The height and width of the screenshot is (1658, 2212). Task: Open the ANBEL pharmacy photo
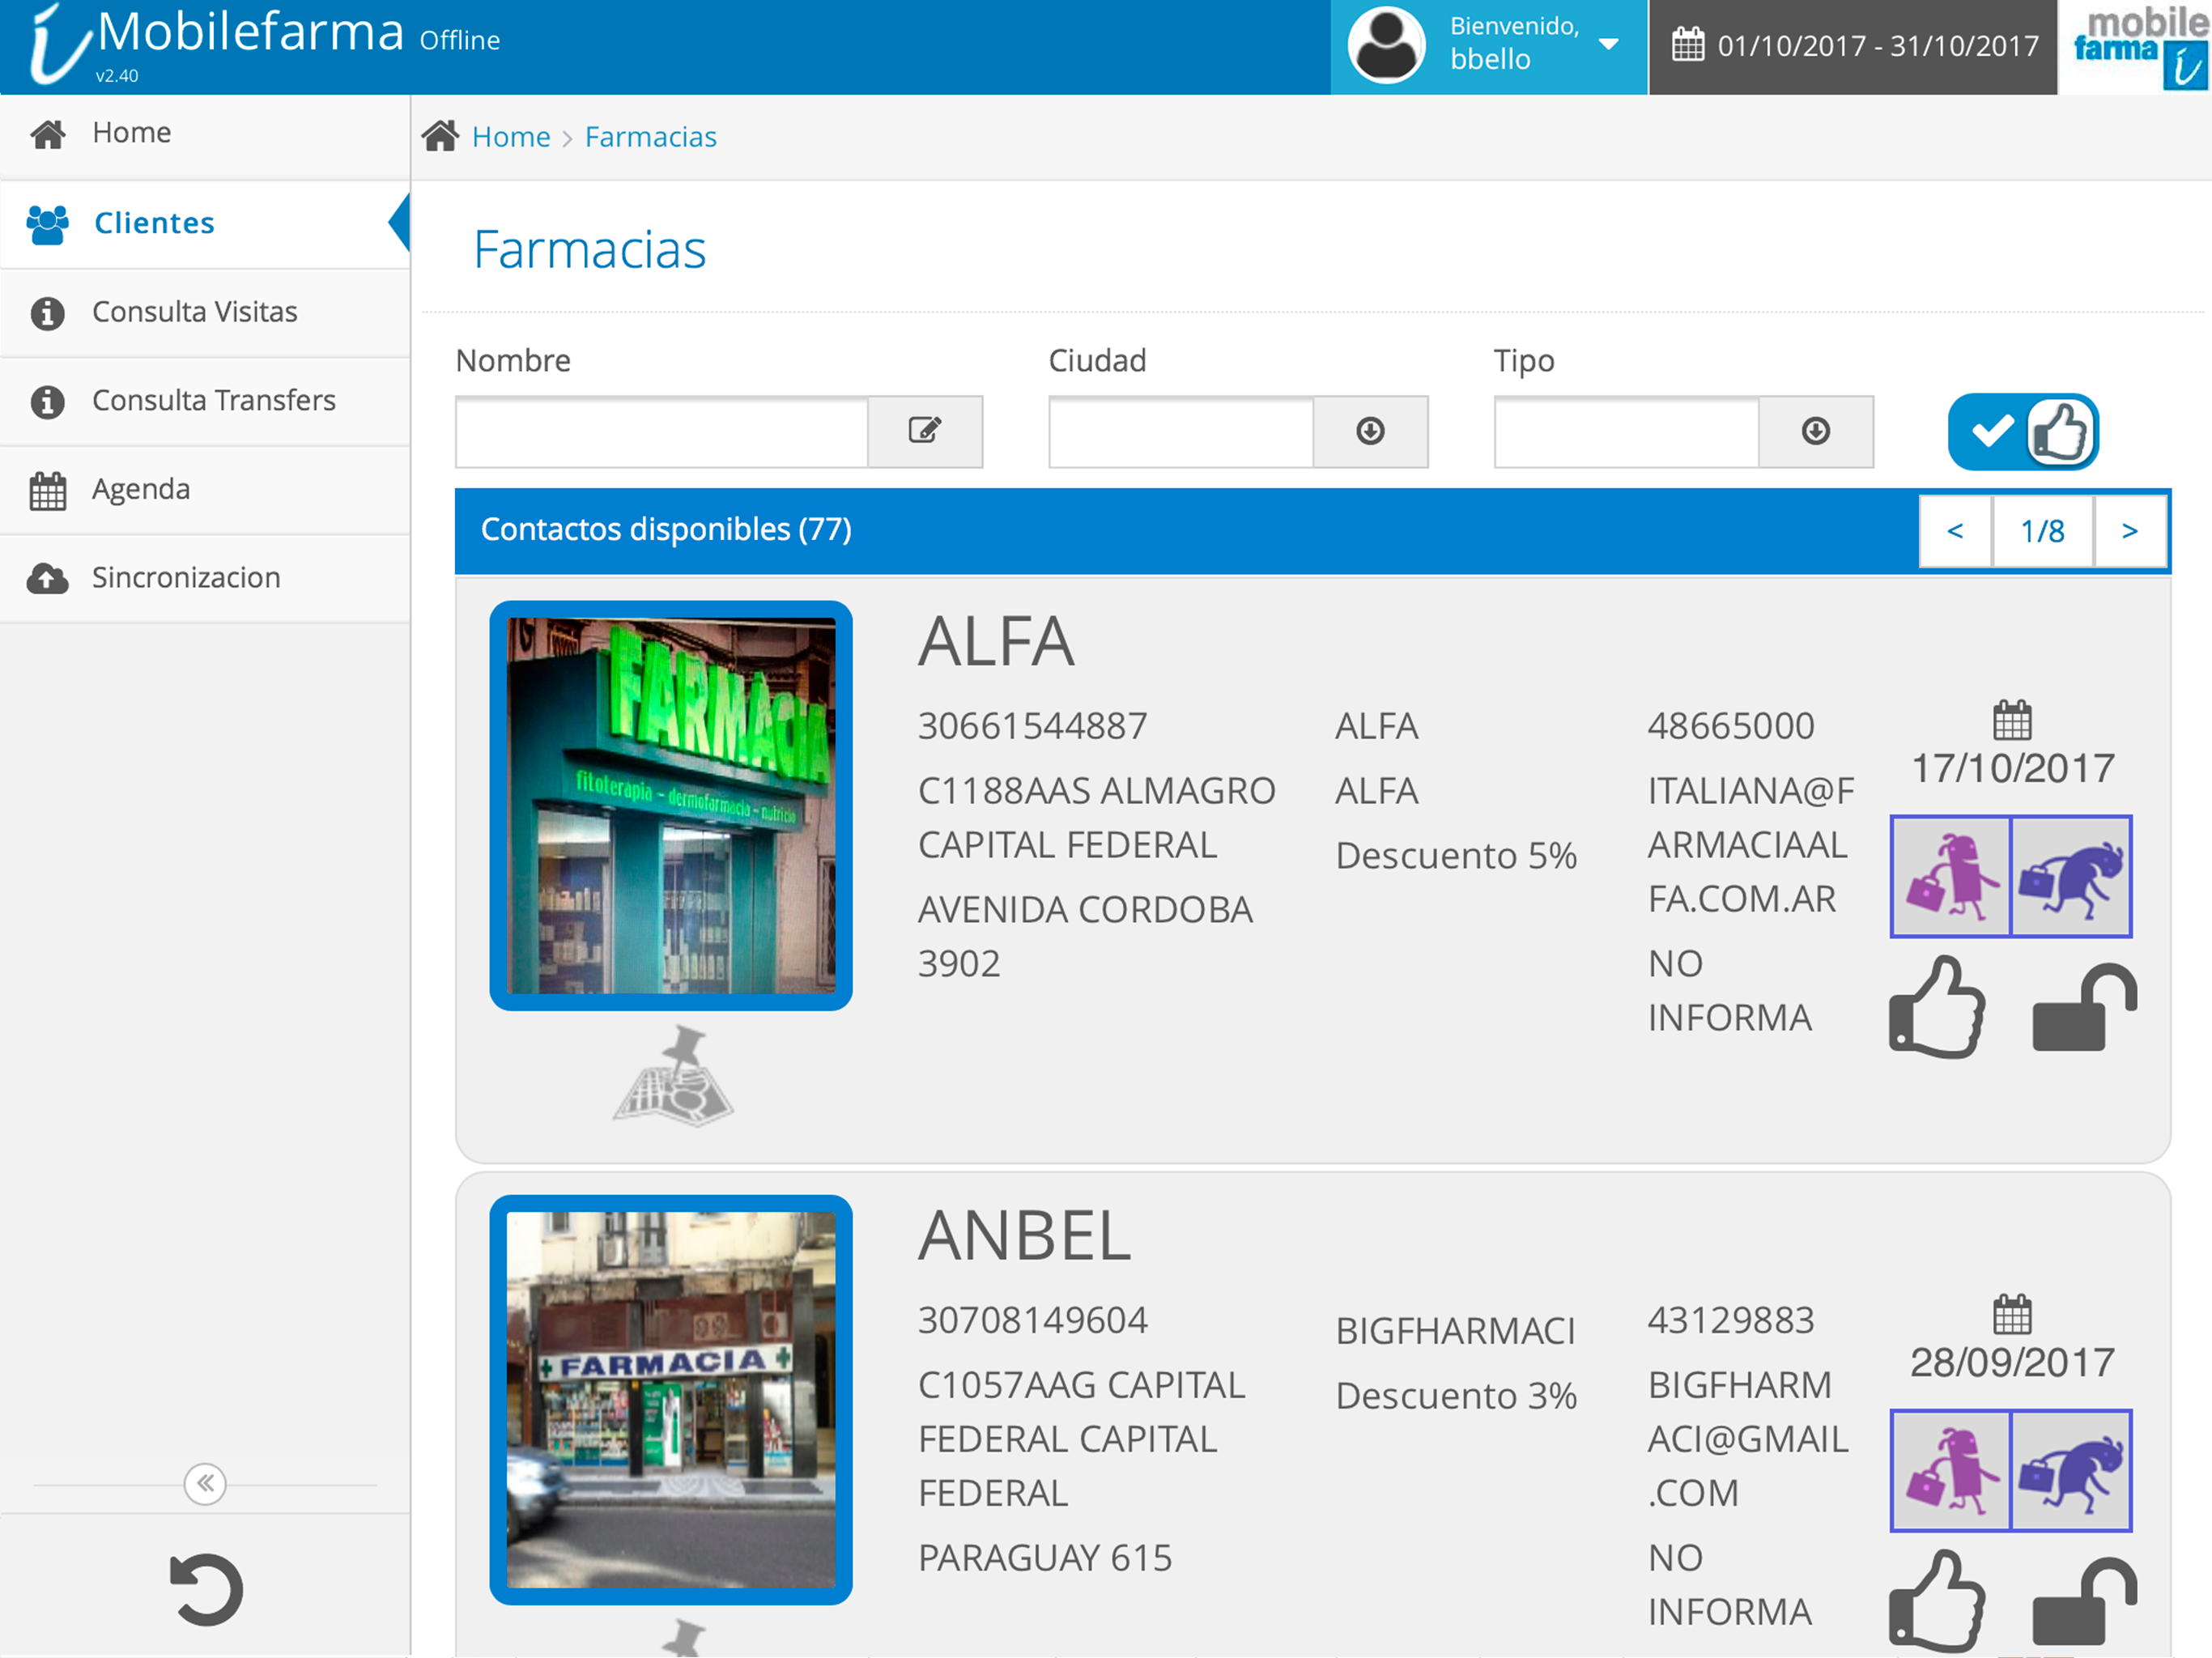671,1399
